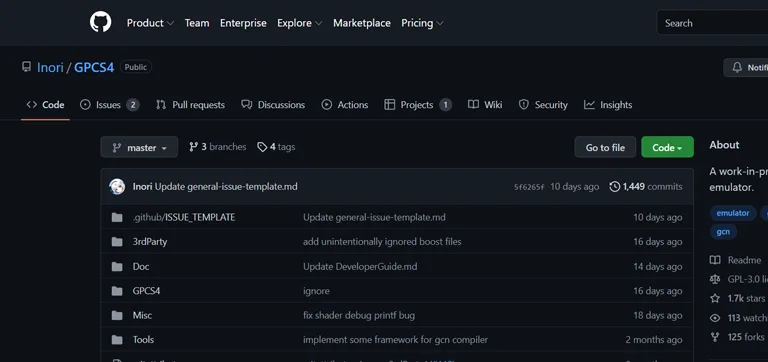Switch to the Projects tab

(x=418, y=105)
